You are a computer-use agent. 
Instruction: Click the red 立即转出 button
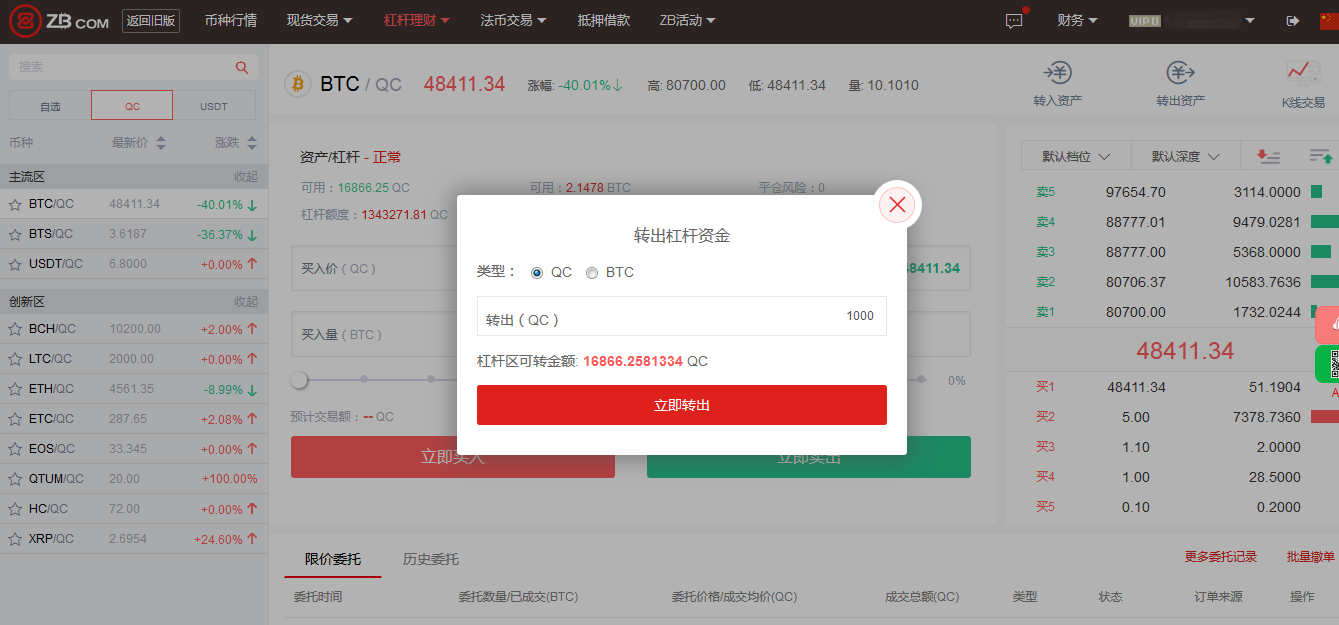pos(682,405)
